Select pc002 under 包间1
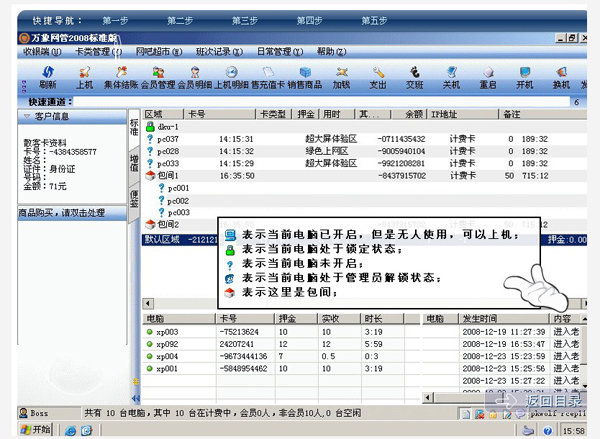Viewport: 600px width, 439px height. coord(178,201)
